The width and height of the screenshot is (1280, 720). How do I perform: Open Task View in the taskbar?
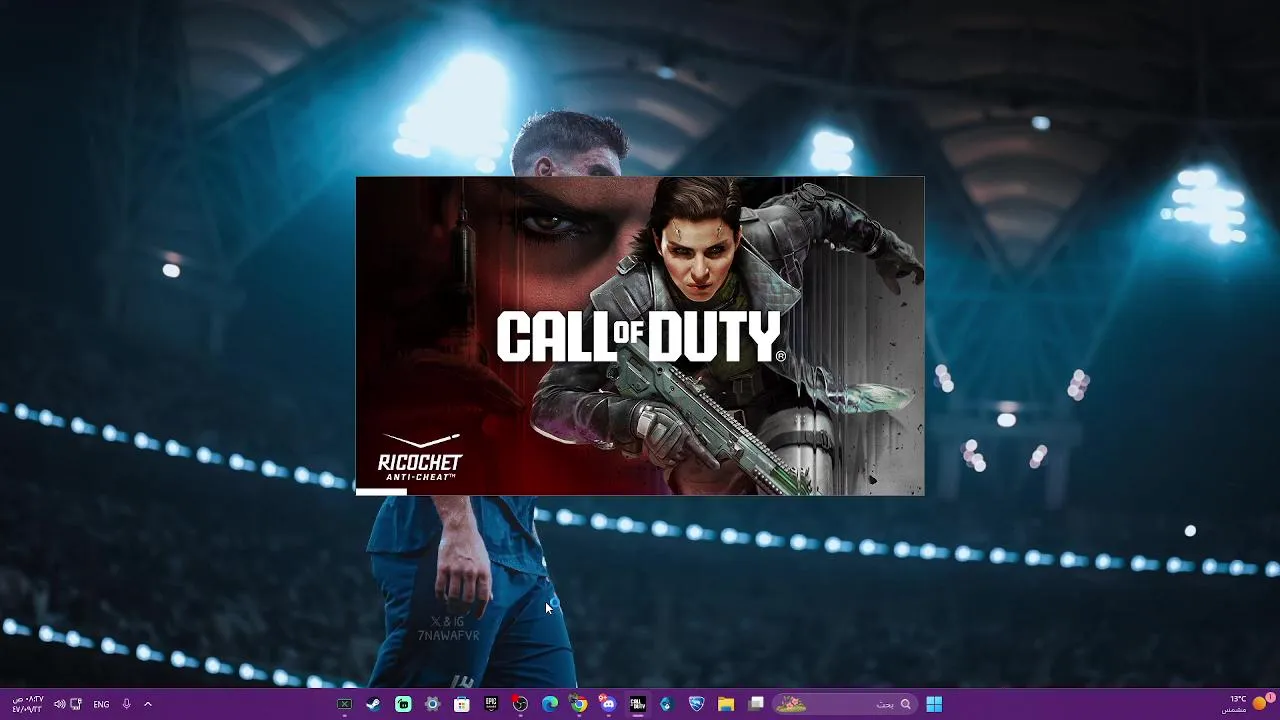[x=756, y=704]
